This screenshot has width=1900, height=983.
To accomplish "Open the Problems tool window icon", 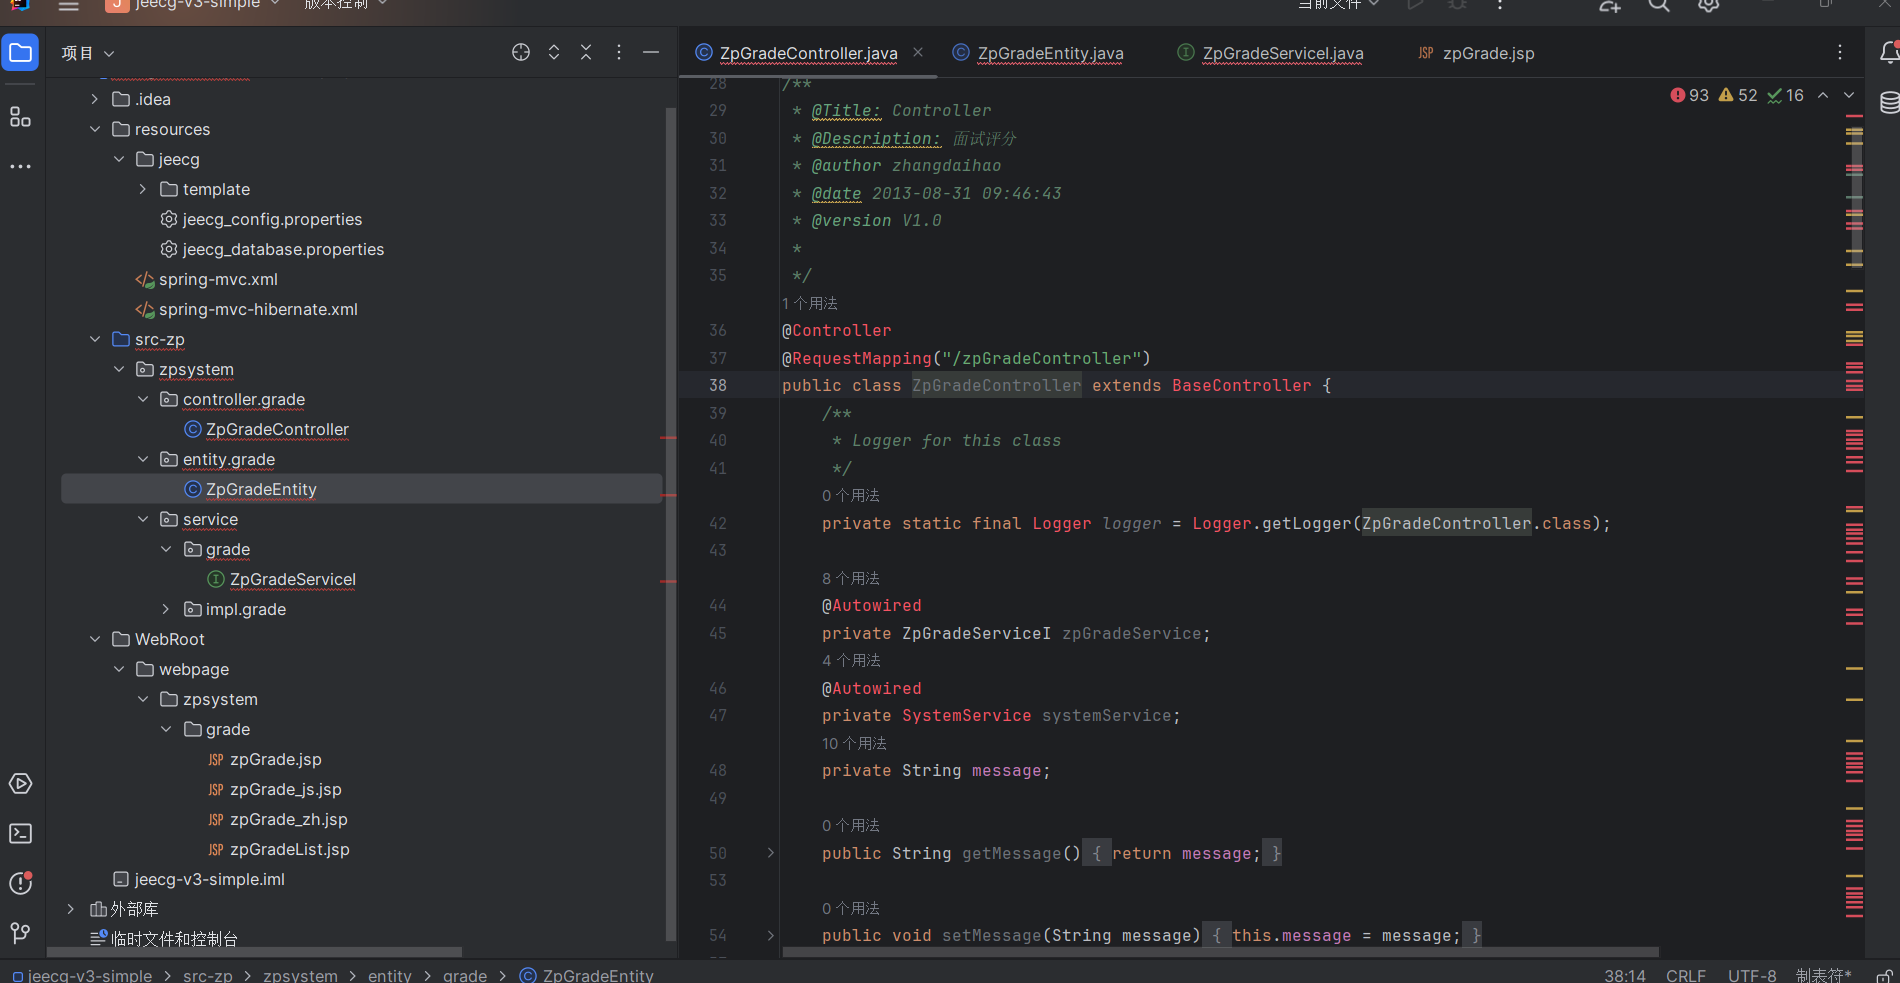I will [20, 883].
